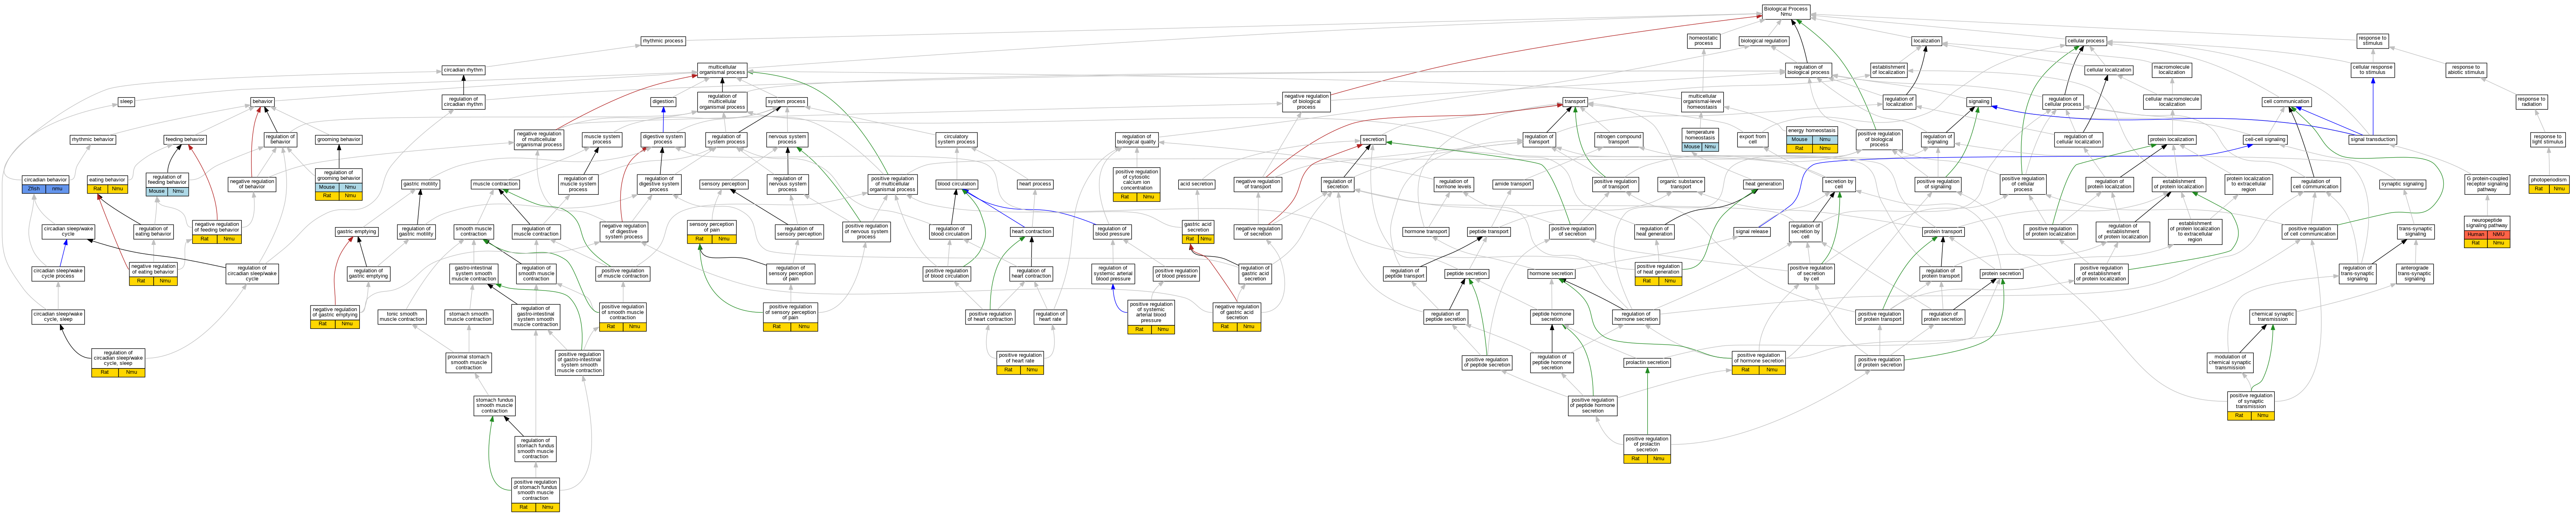Select the 'organic substance transport' node

1681,184
